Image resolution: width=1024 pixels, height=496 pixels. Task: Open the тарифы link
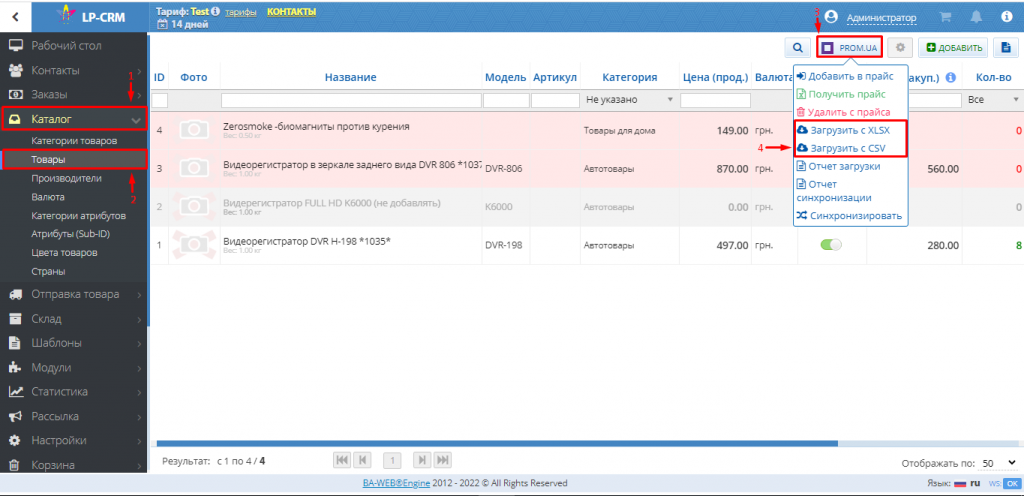click(x=241, y=12)
